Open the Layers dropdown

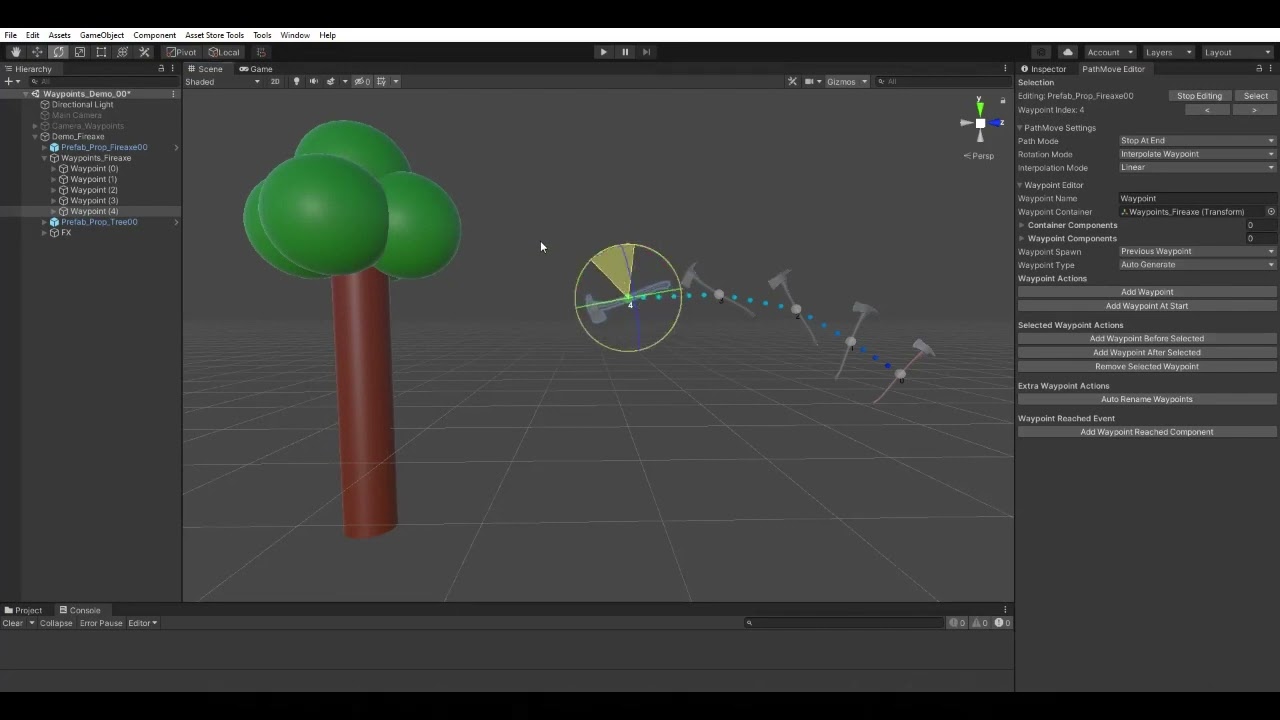pos(1167,52)
